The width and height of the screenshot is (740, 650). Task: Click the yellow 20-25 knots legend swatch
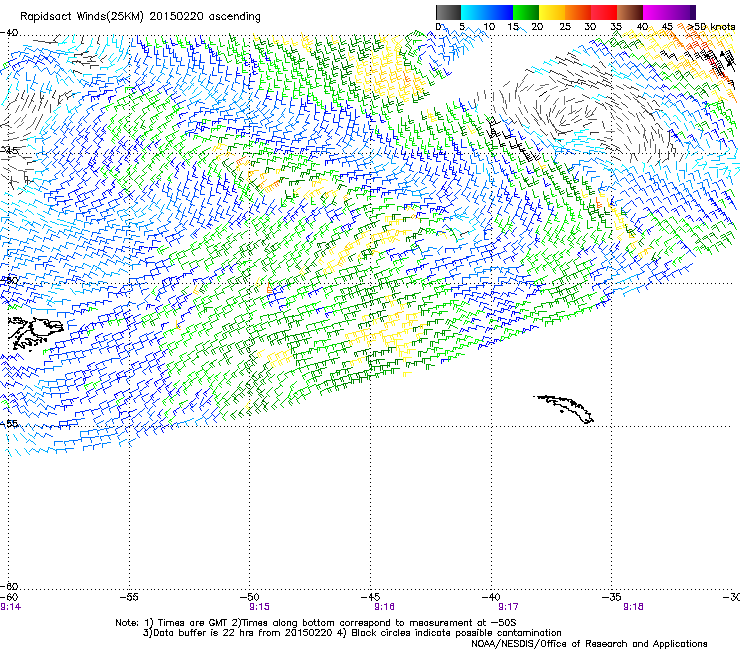[552, 12]
